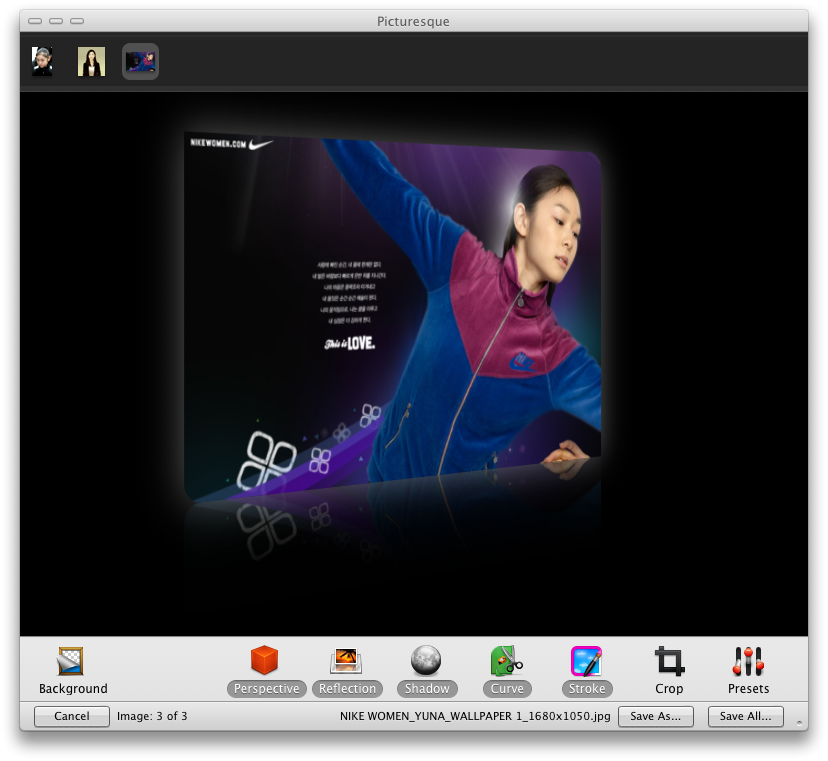Click the moon Shadow icon

[426, 661]
